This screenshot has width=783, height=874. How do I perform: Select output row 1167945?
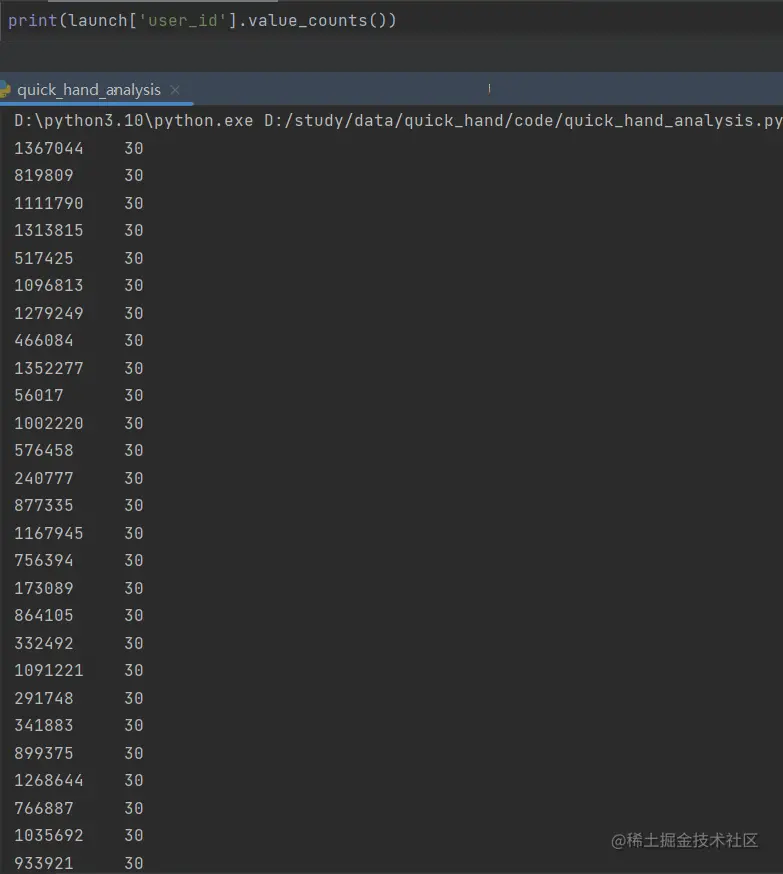click(x=79, y=533)
